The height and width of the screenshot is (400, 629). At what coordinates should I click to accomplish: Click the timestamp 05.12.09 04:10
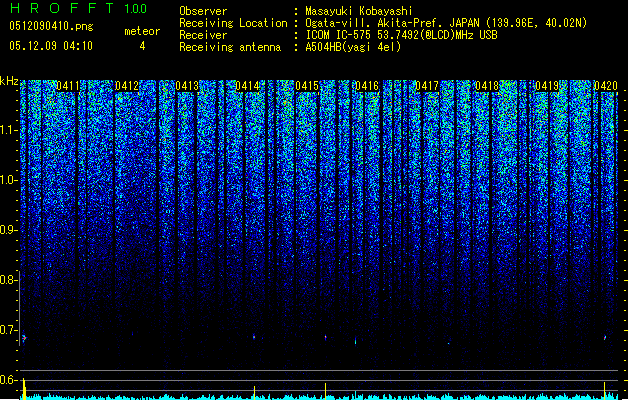[51, 46]
